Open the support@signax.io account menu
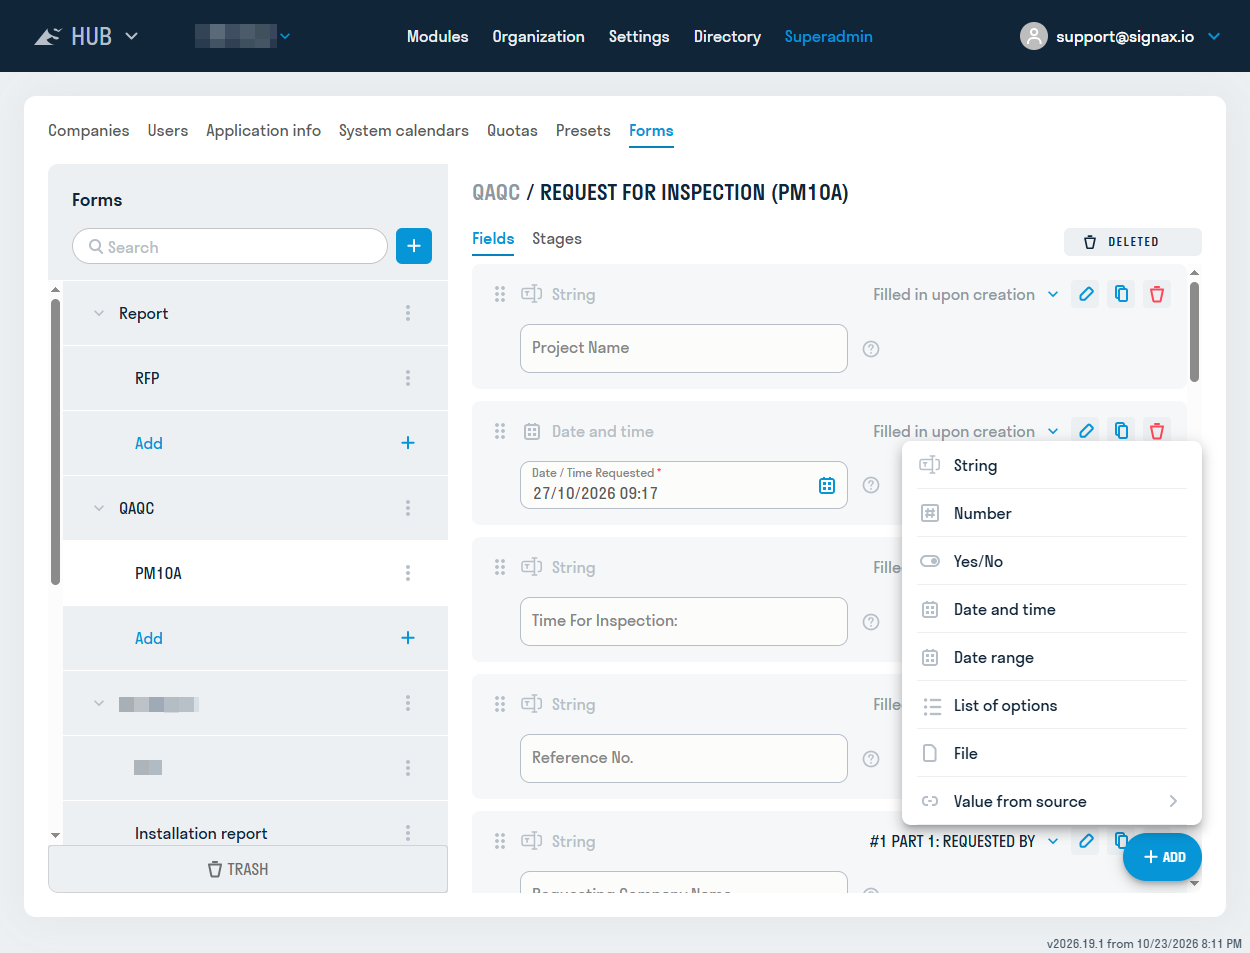Image resolution: width=1250 pixels, height=953 pixels. tap(1121, 36)
